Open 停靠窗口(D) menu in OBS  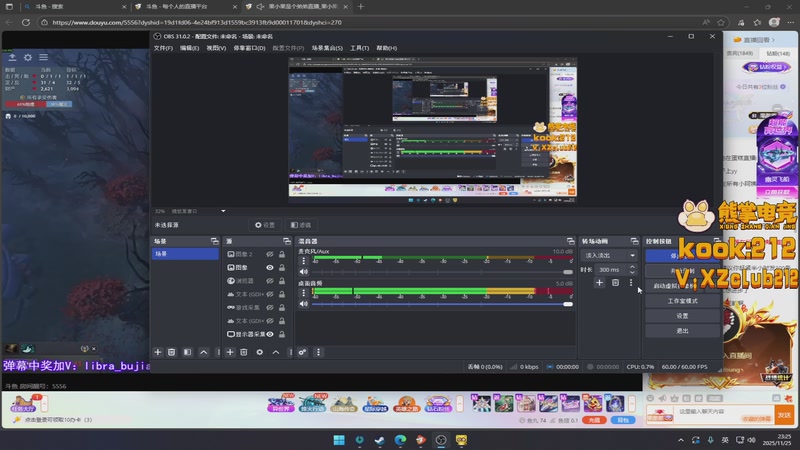tap(249, 48)
